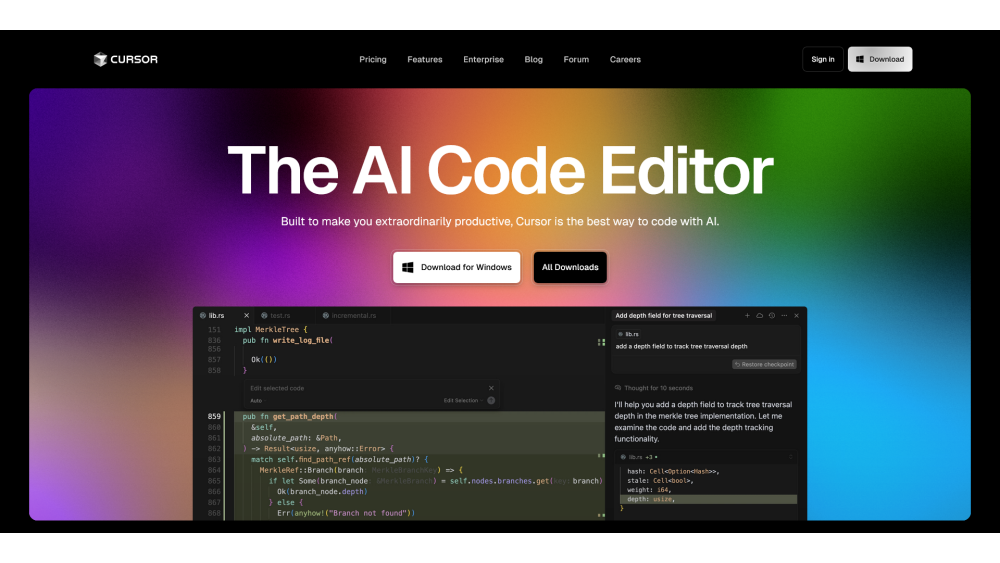Open the Auto model dropdown
Screen dimensions: 1000x563
pos(257,400)
